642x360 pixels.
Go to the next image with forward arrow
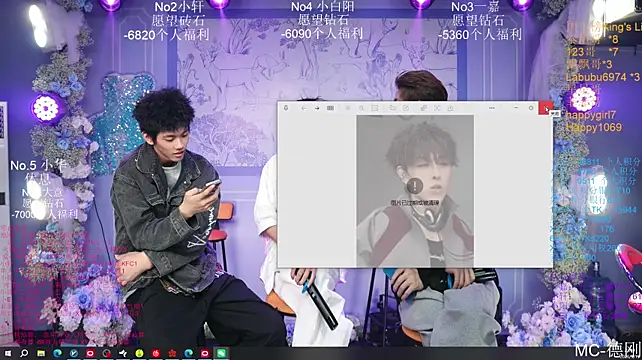317,108
